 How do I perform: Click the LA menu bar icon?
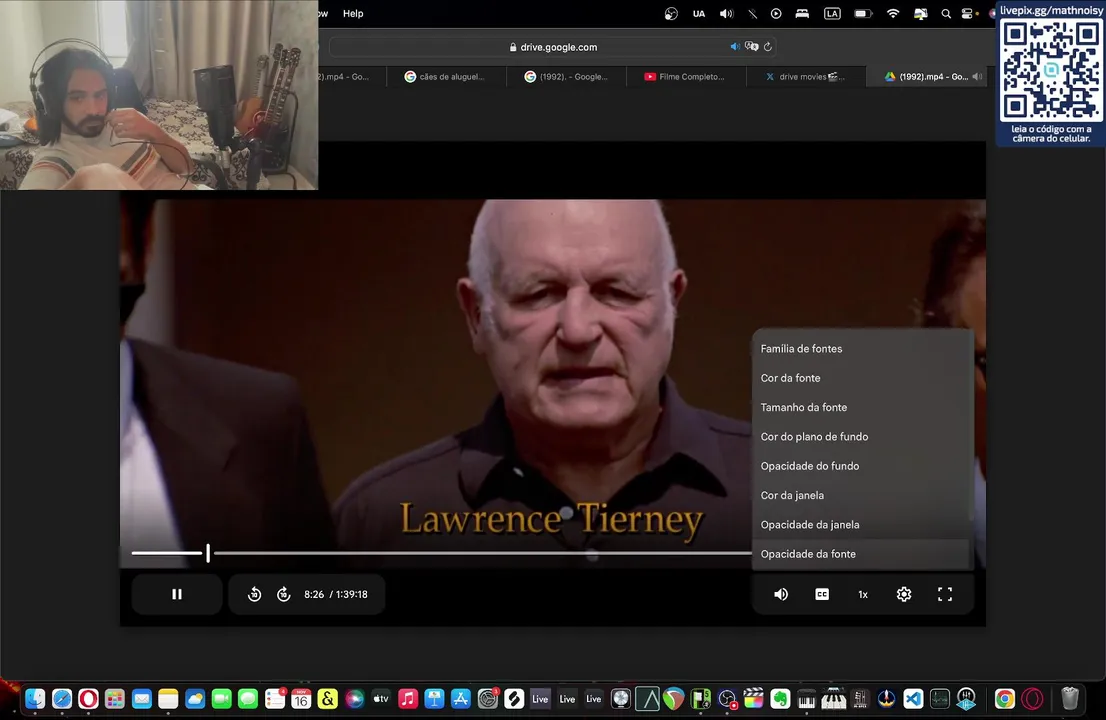pyautogui.click(x=832, y=13)
